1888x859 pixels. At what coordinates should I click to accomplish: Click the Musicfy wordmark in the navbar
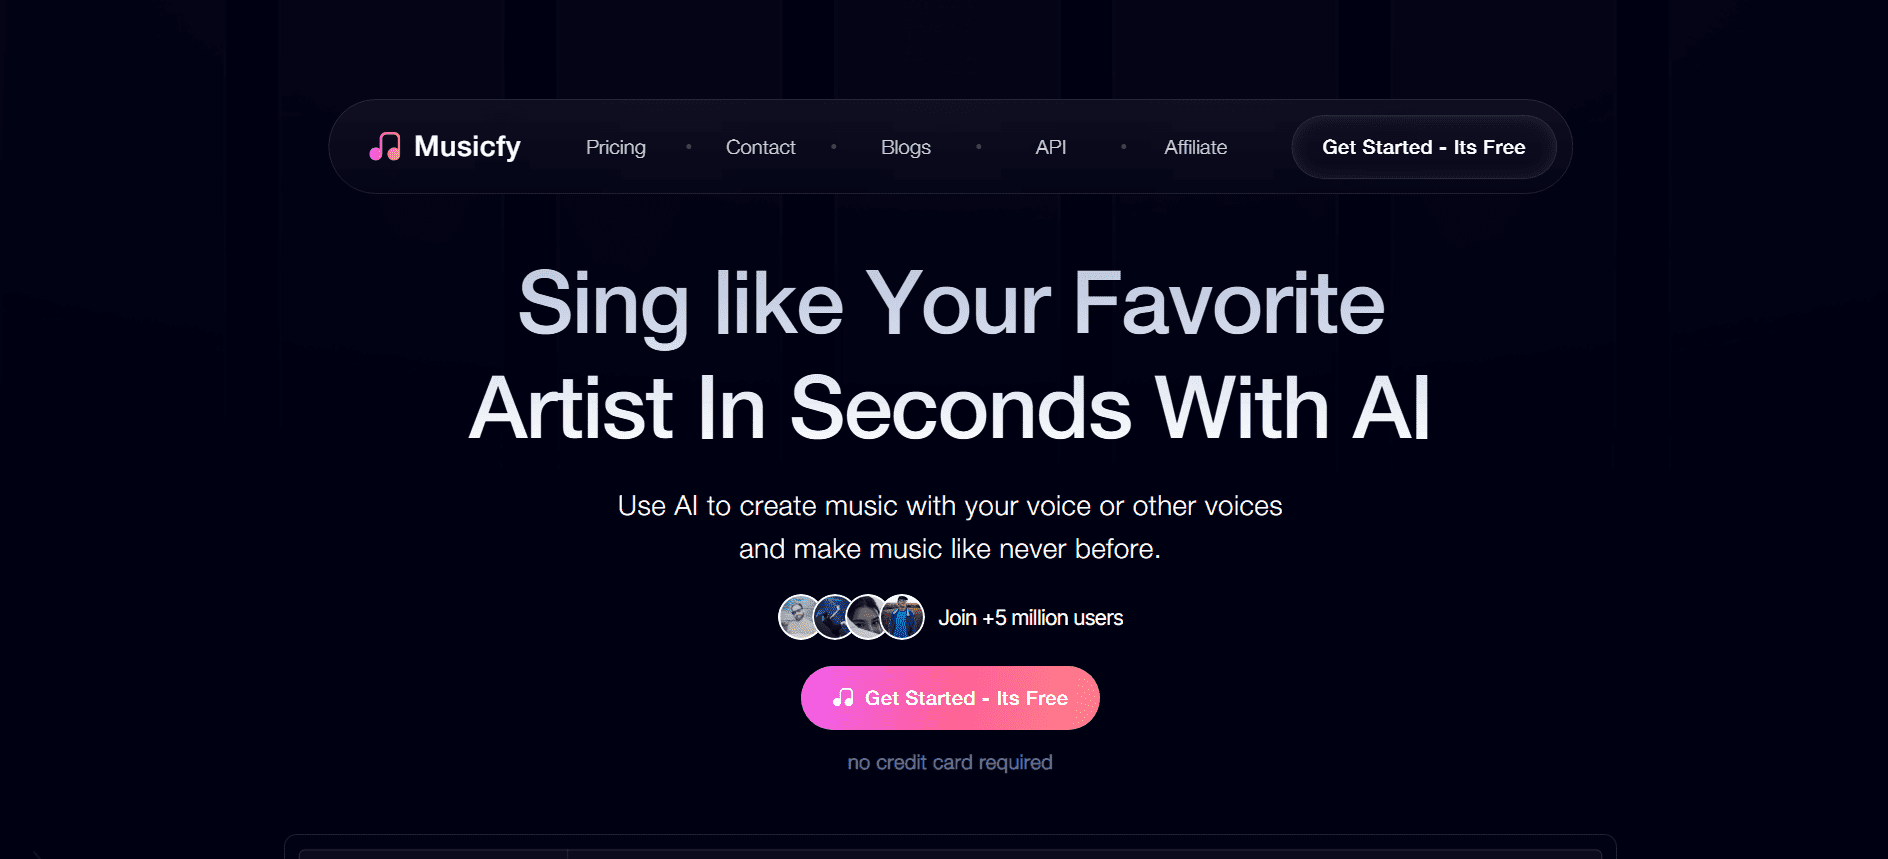pyautogui.click(x=466, y=146)
